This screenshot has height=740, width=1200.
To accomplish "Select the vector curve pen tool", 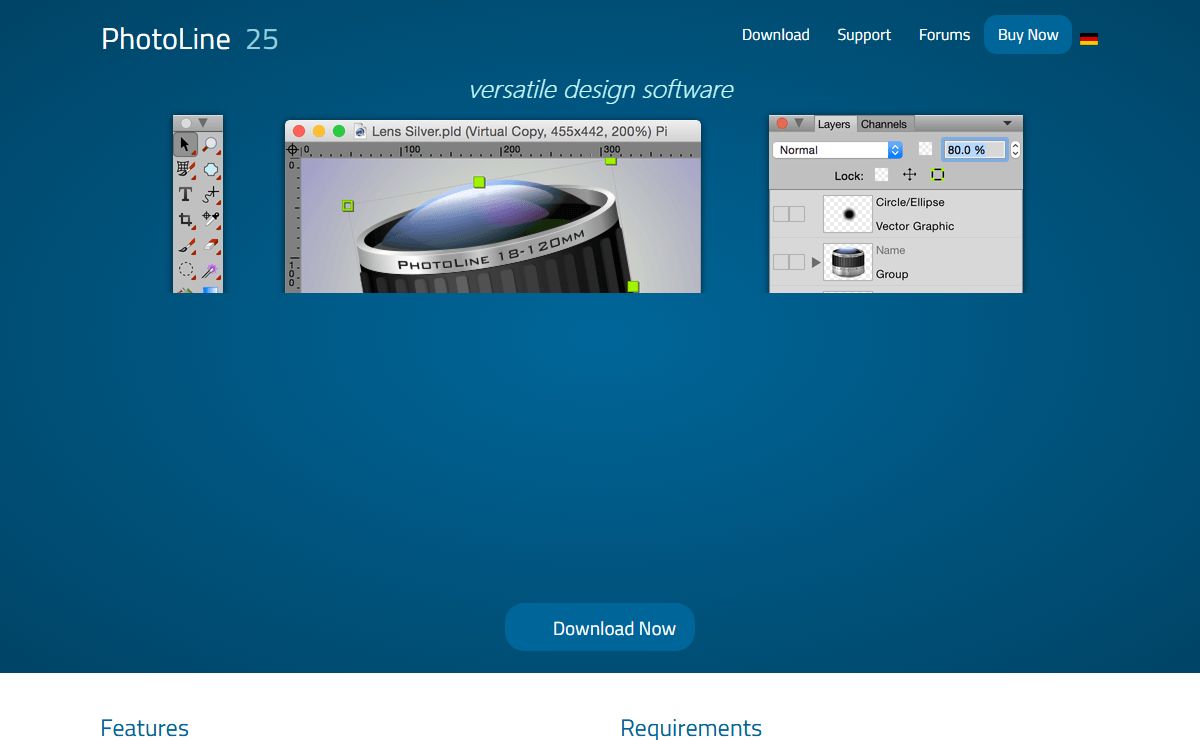I will click(x=210, y=194).
